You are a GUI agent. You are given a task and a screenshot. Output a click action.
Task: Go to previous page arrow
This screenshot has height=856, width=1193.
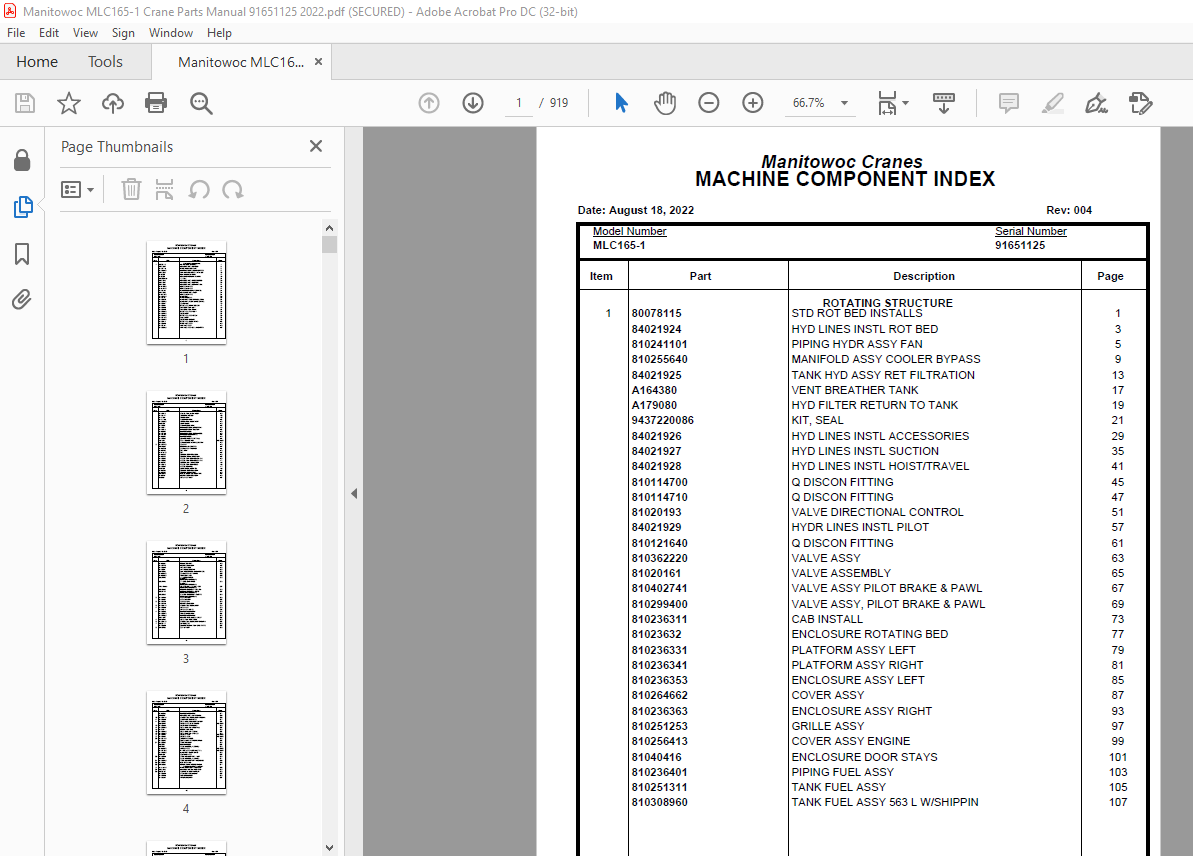point(429,103)
